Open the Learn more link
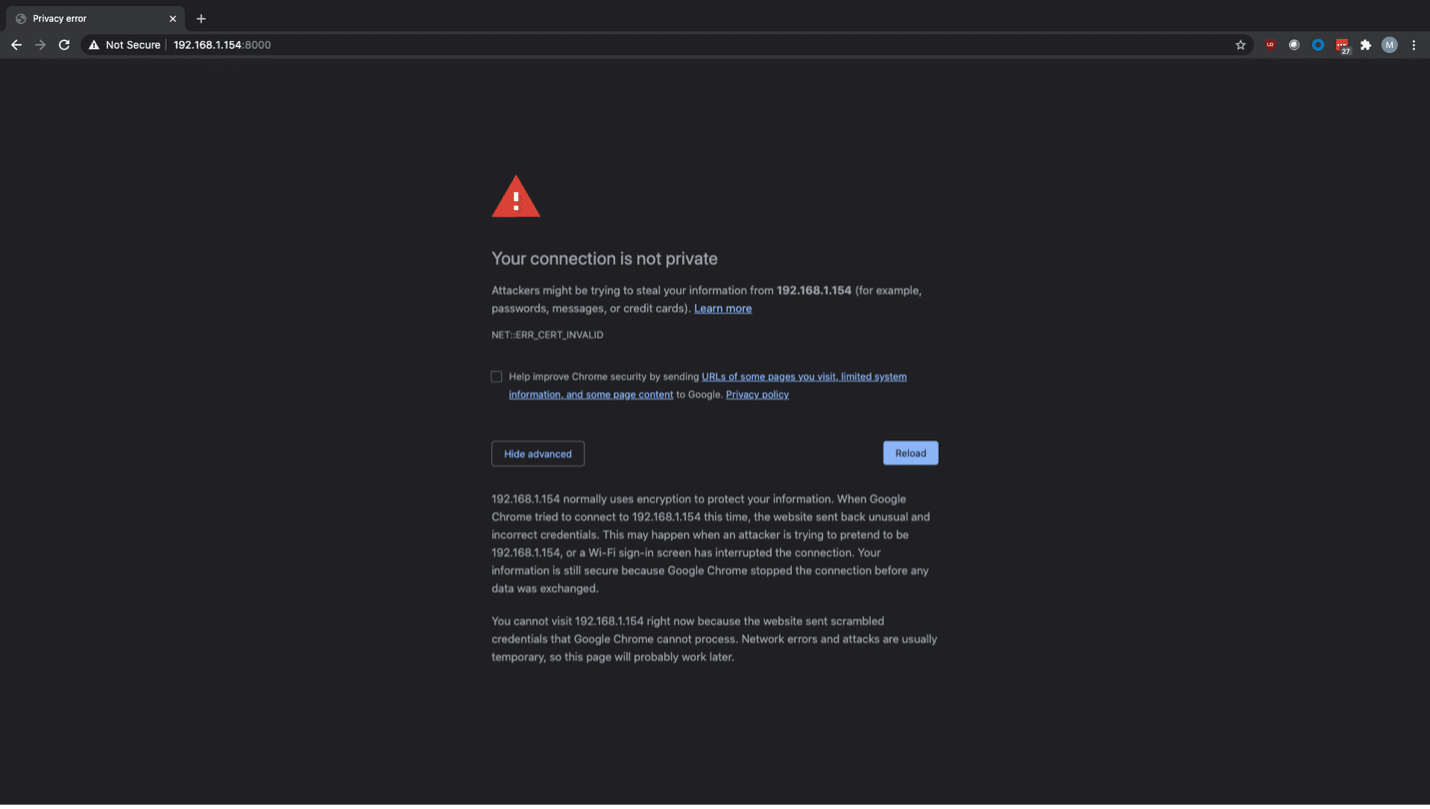Image resolution: width=1430 pixels, height=809 pixels. (723, 308)
